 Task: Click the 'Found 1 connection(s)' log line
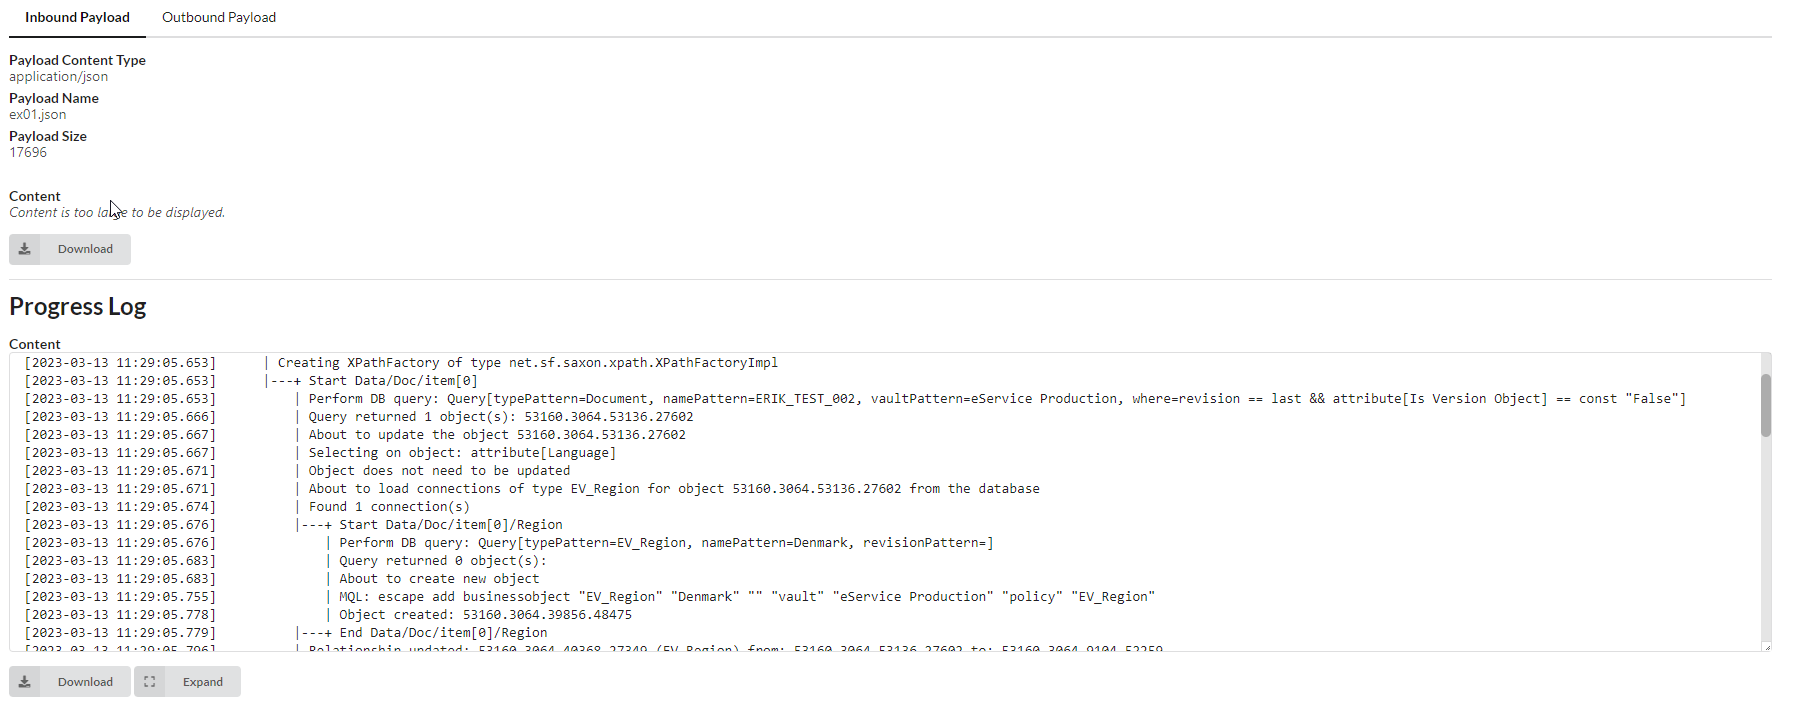tap(389, 507)
